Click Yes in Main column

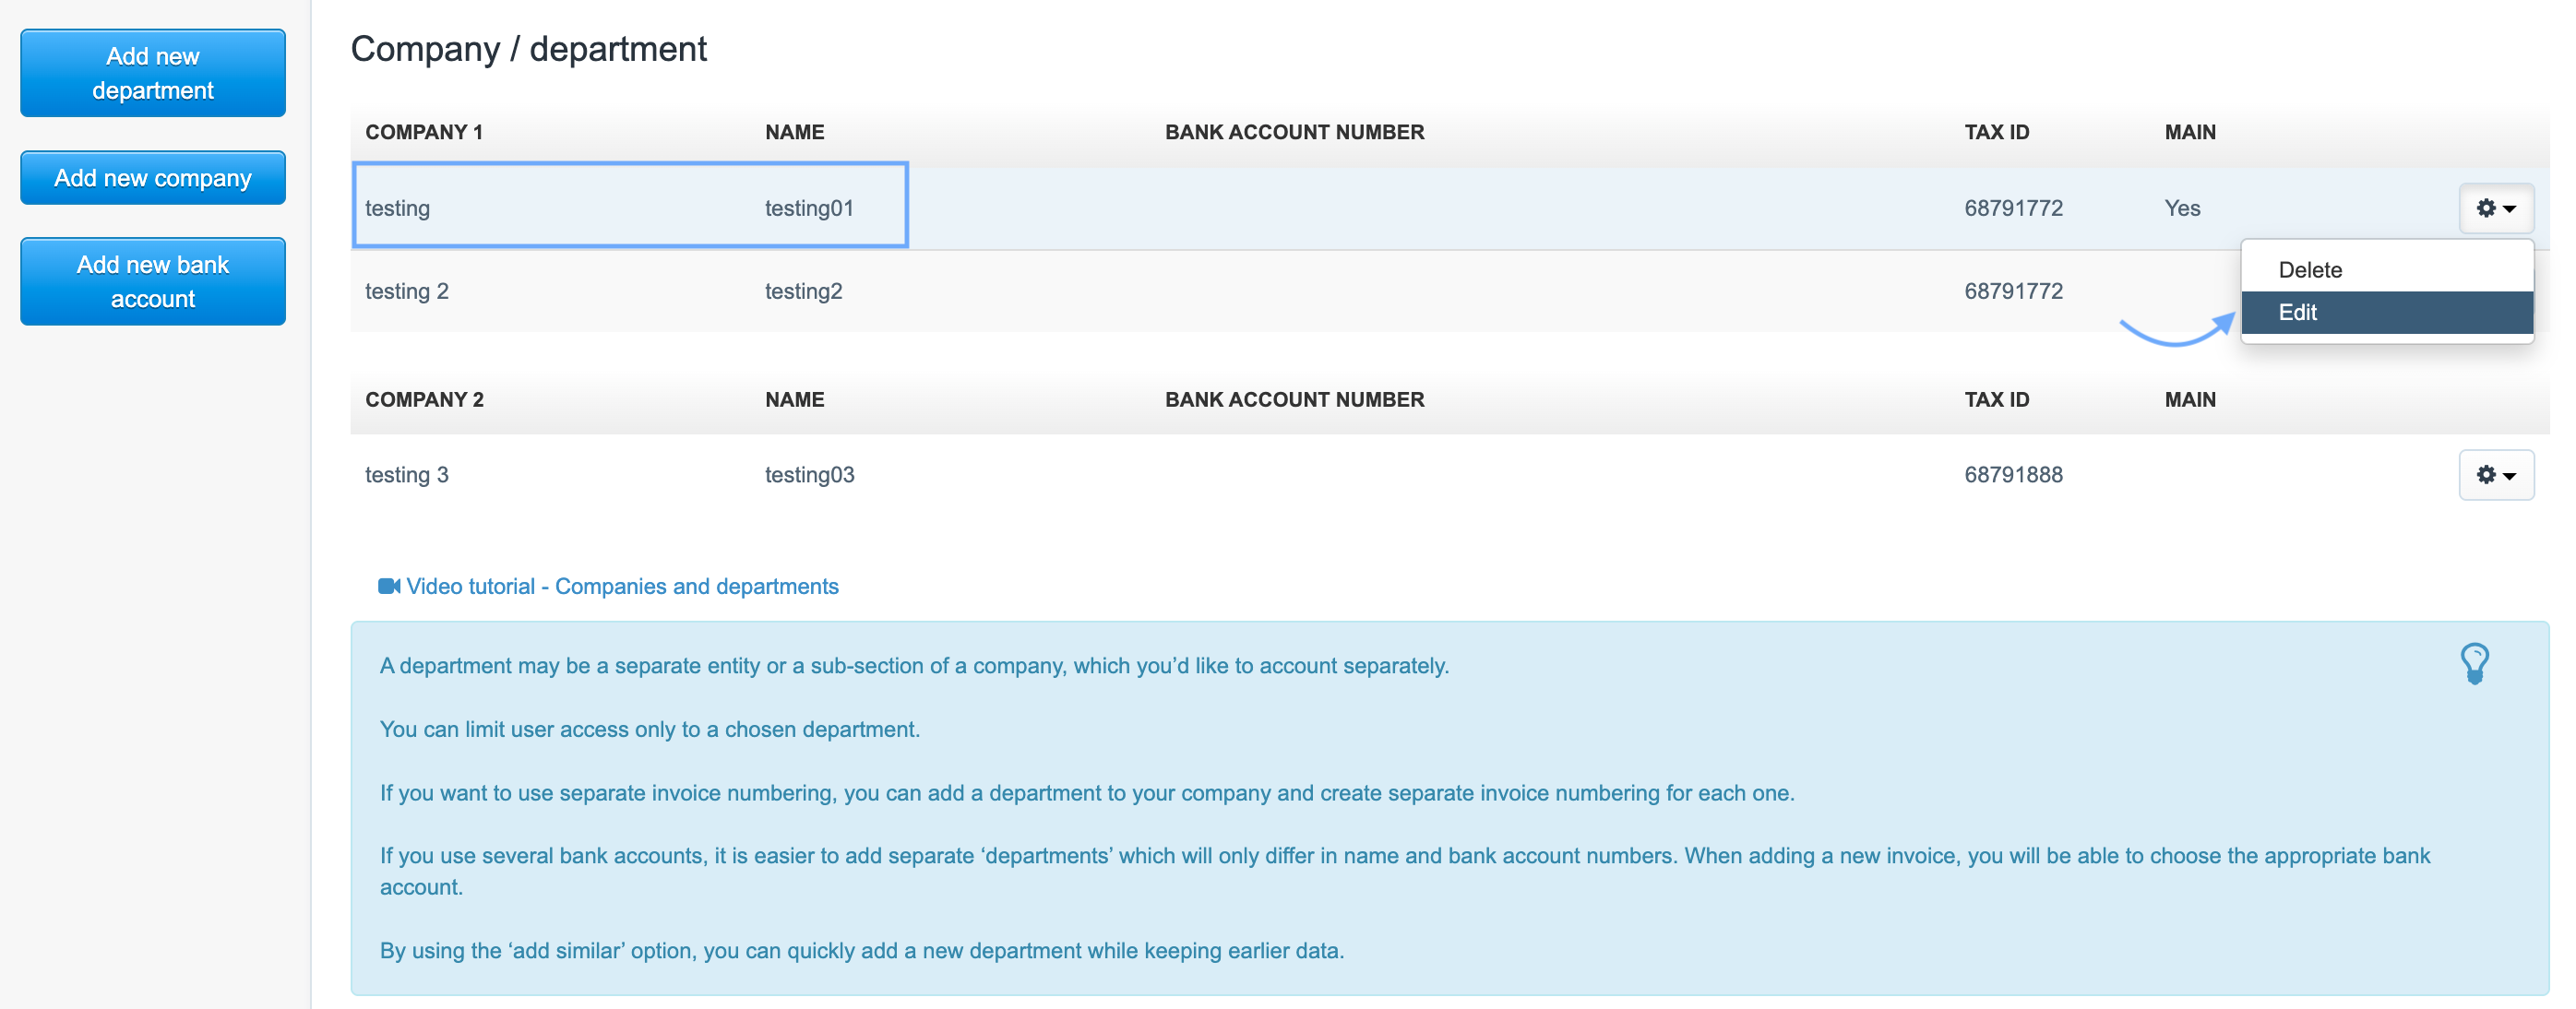pyautogui.click(x=2181, y=208)
